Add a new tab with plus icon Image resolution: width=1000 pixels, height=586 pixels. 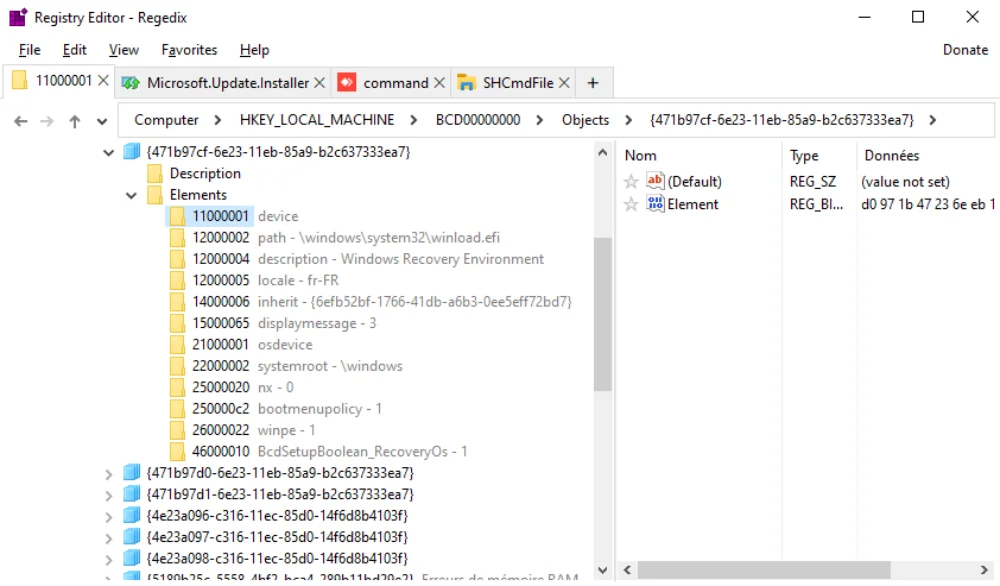coord(592,83)
